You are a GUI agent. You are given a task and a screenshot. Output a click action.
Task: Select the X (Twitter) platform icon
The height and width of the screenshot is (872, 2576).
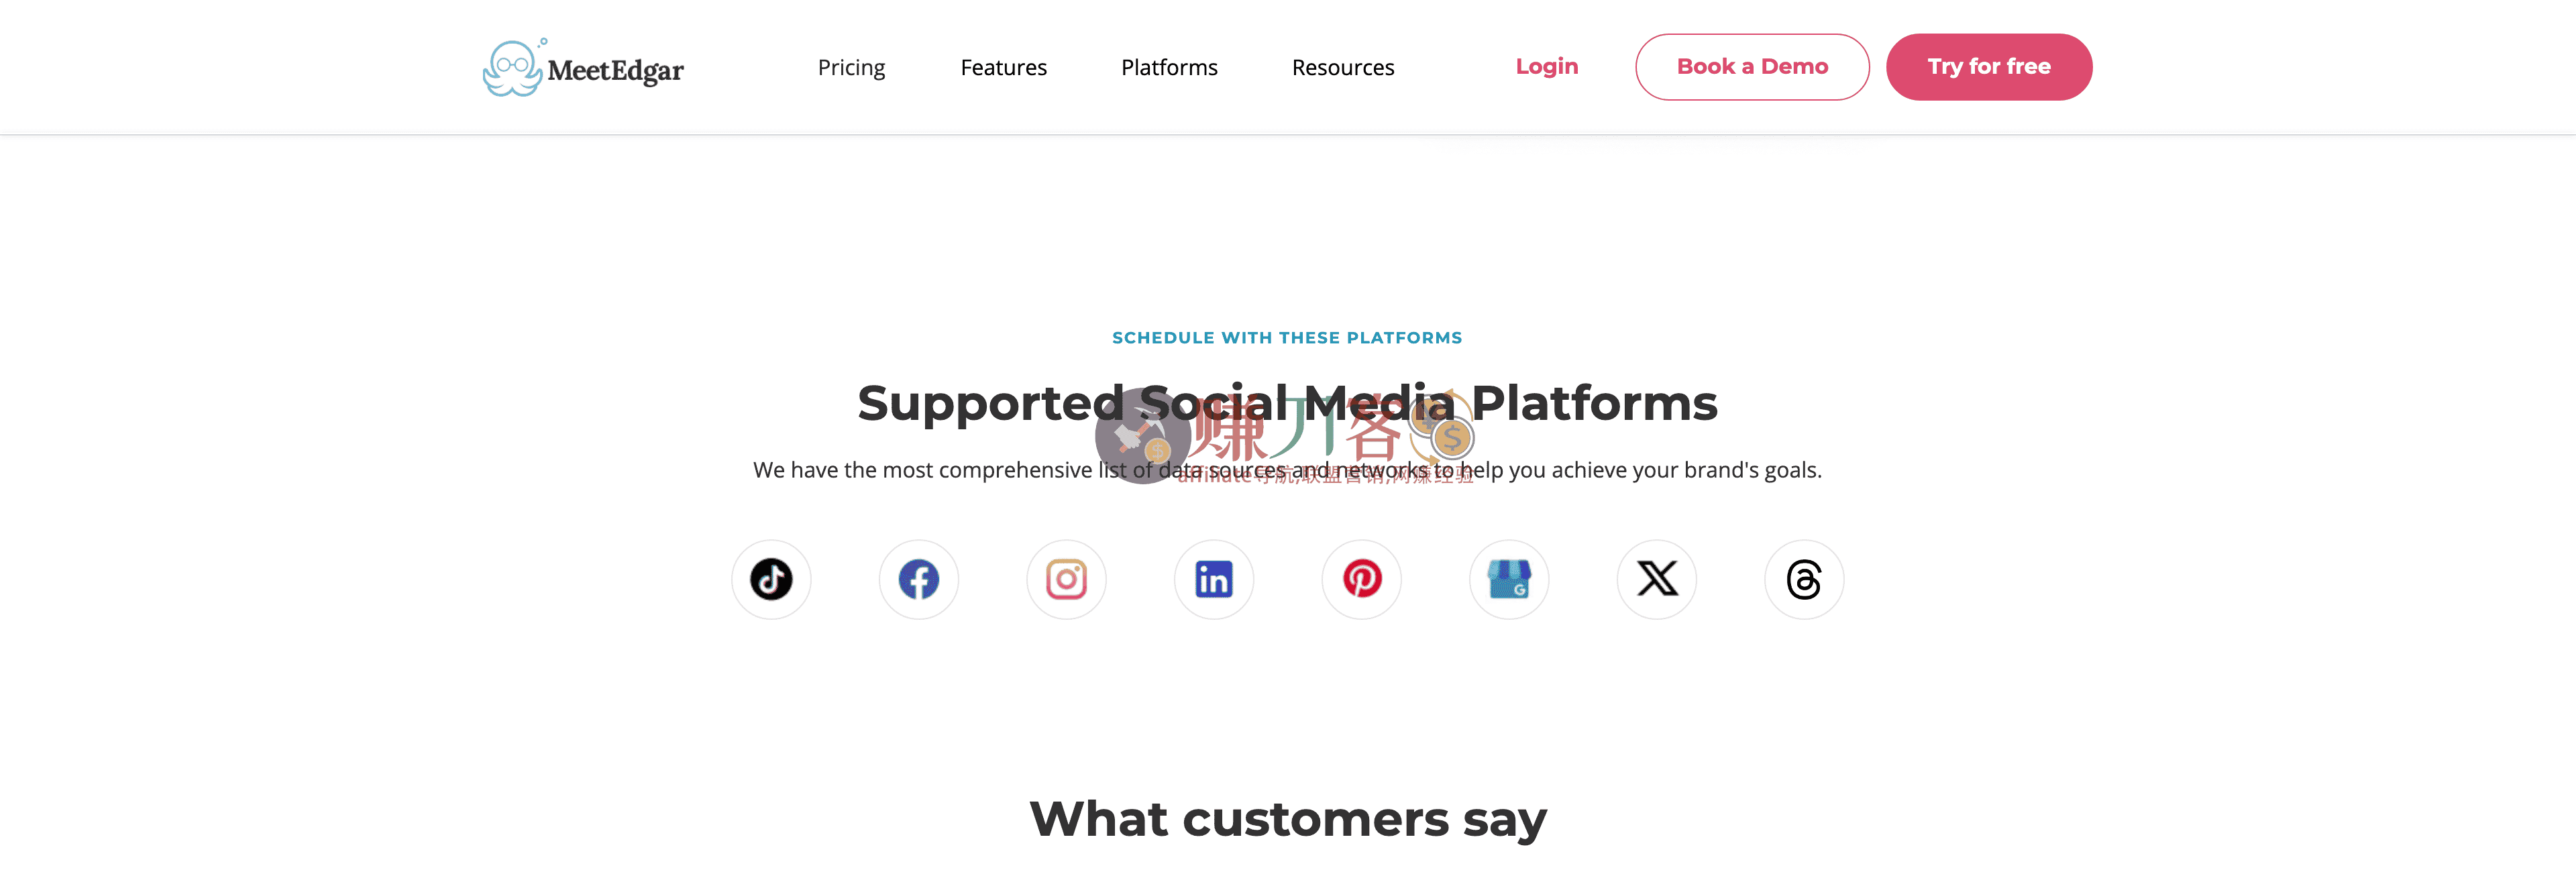1656,579
